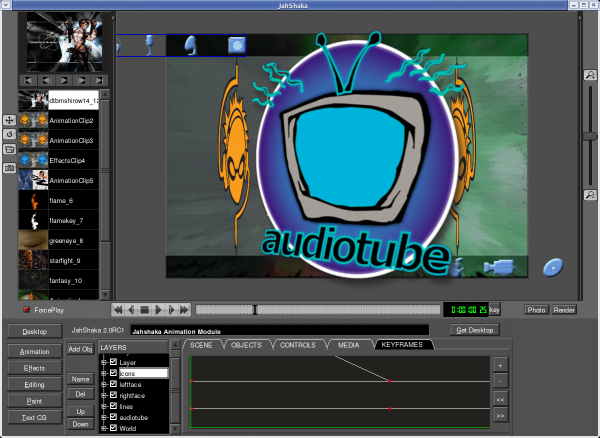
Task: Click the Photo button
Action: click(536, 310)
